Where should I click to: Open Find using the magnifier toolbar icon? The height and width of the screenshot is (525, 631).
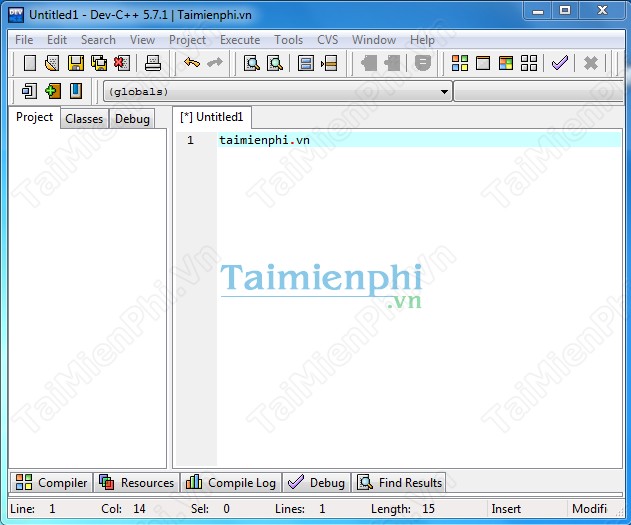click(251, 63)
